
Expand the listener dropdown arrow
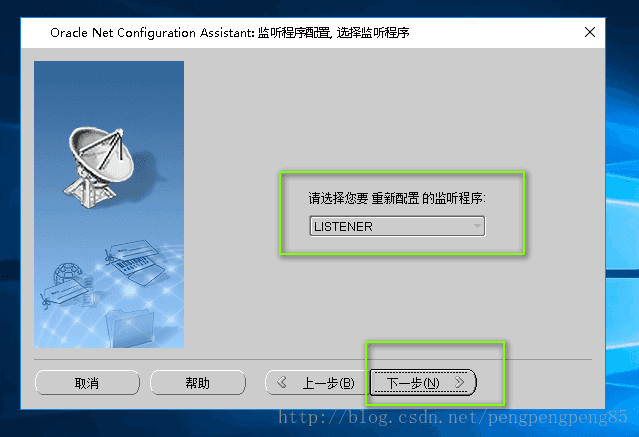click(477, 226)
